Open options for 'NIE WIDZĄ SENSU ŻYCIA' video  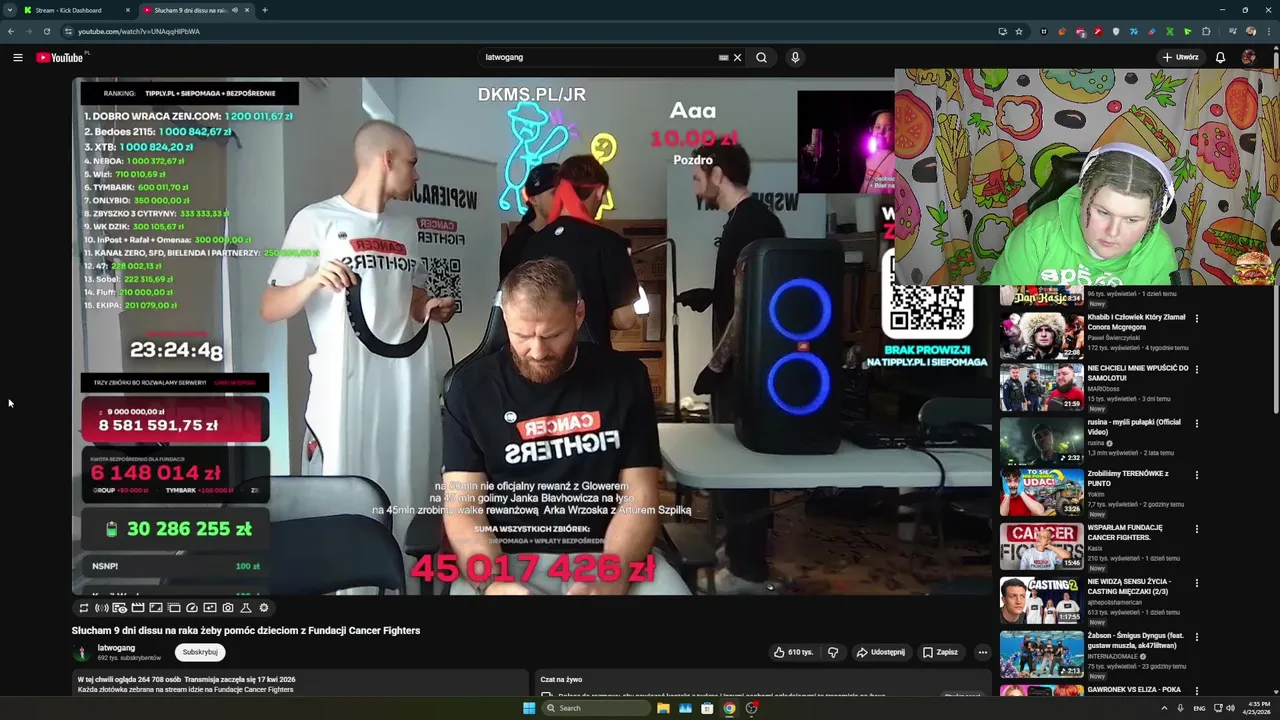[x=1196, y=583]
